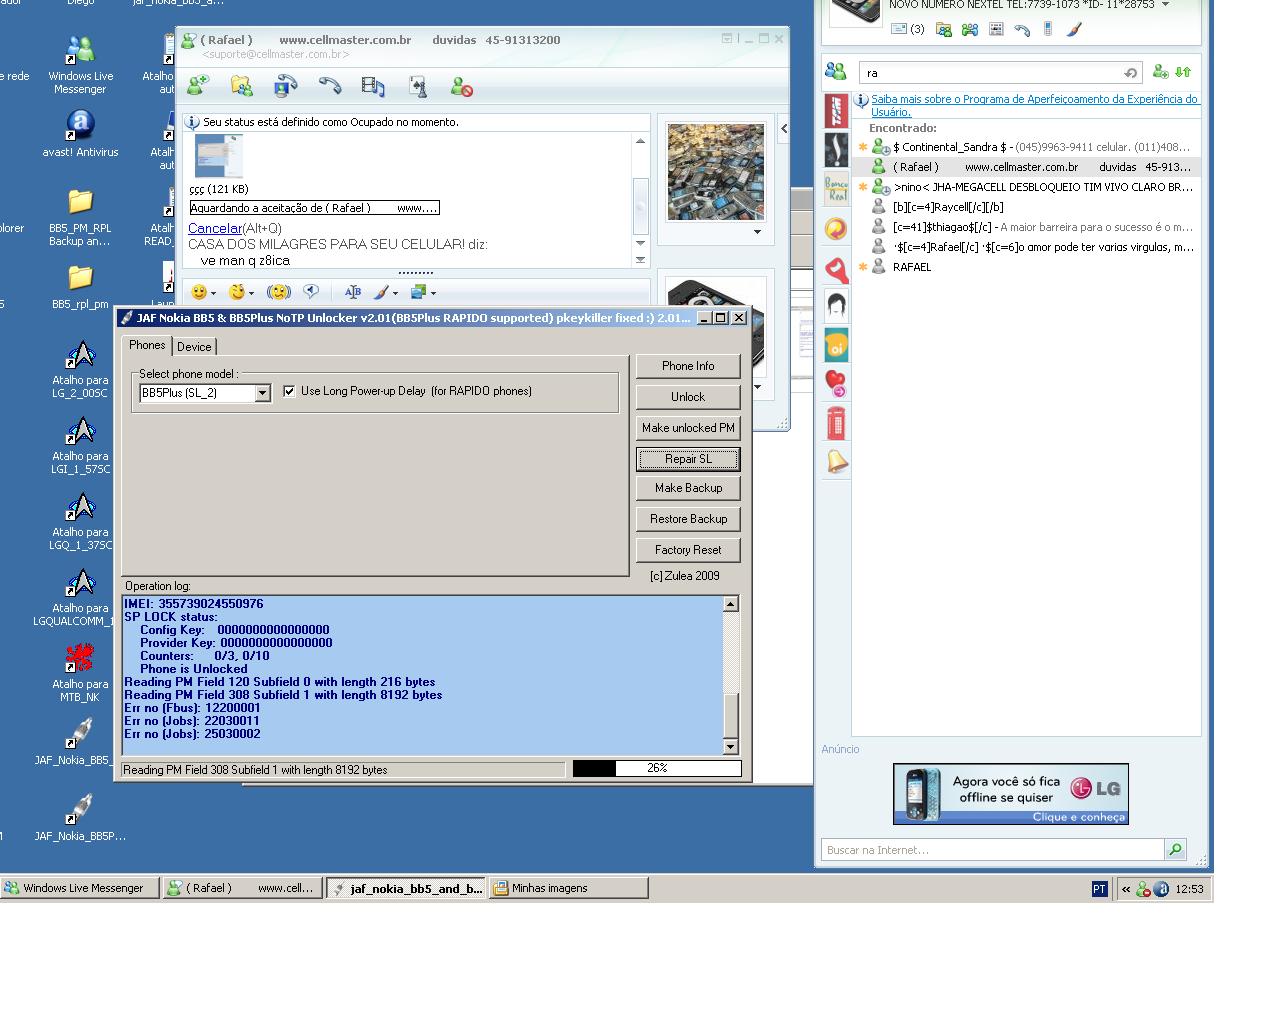Block contact icon in chat toolbar

[x=461, y=87]
